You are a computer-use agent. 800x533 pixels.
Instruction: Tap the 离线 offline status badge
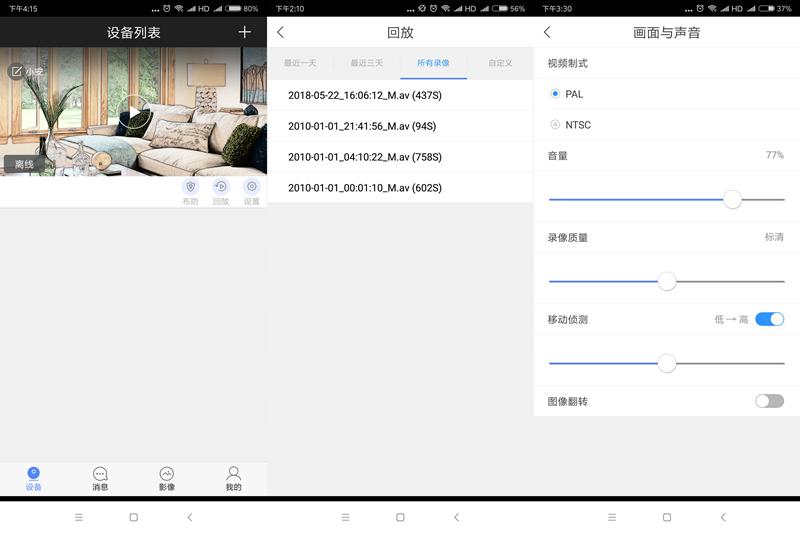click(24, 164)
